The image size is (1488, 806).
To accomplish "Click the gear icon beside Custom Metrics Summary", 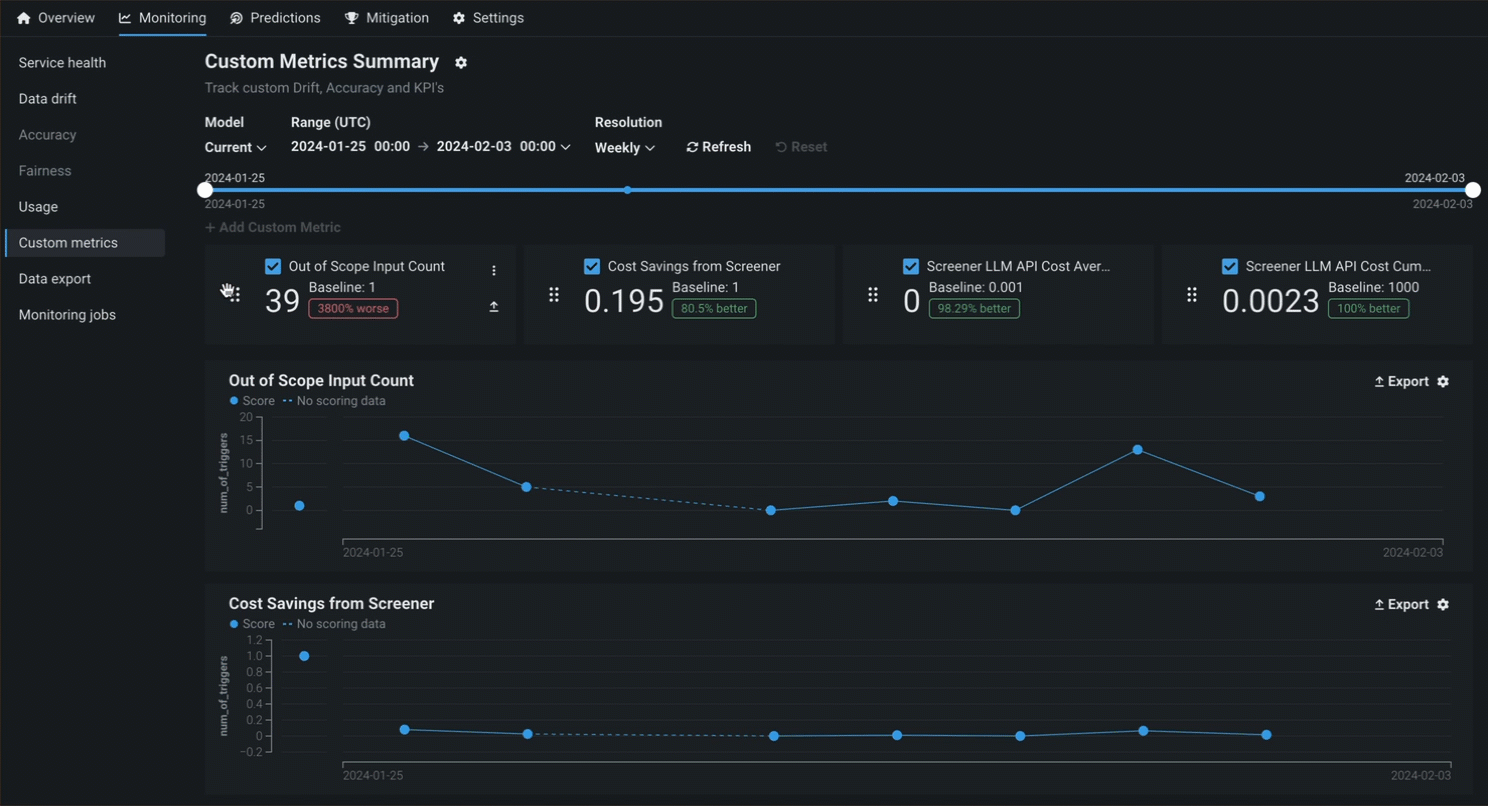I will [461, 63].
